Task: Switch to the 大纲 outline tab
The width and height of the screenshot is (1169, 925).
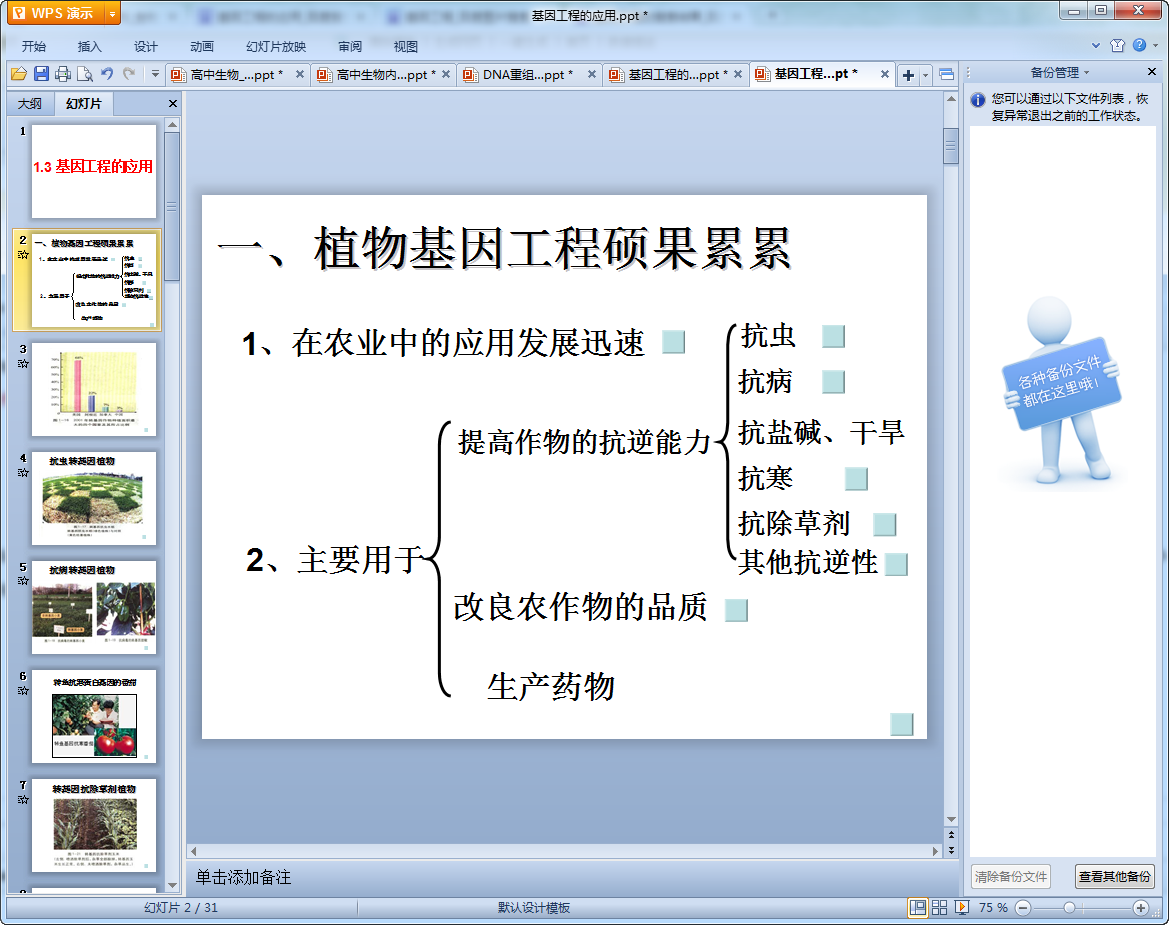Action: click(30, 104)
